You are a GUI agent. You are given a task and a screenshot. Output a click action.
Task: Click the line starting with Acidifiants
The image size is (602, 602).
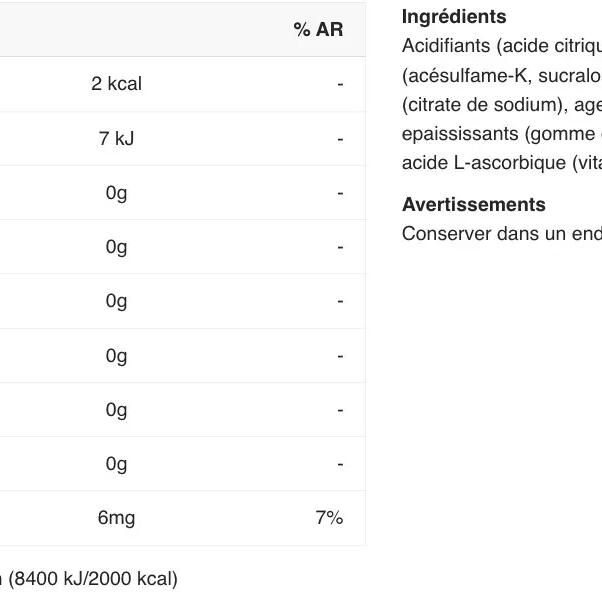coord(500,47)
